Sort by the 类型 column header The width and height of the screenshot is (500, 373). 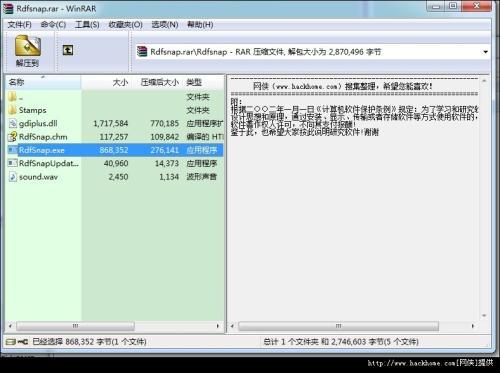click(203, 82)
